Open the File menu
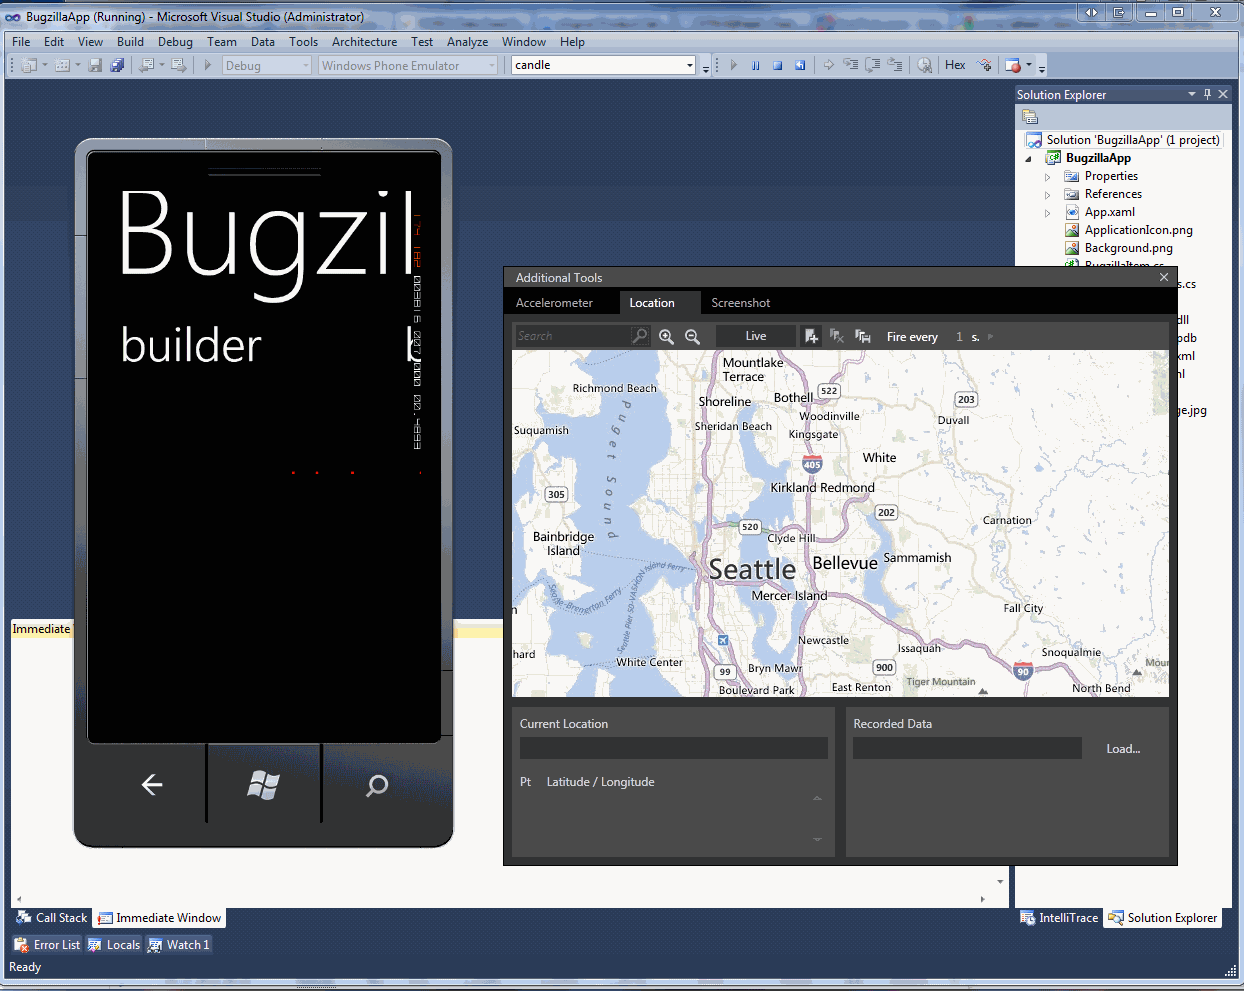This screenshot has width=1244, height=991. pos(21,42)
